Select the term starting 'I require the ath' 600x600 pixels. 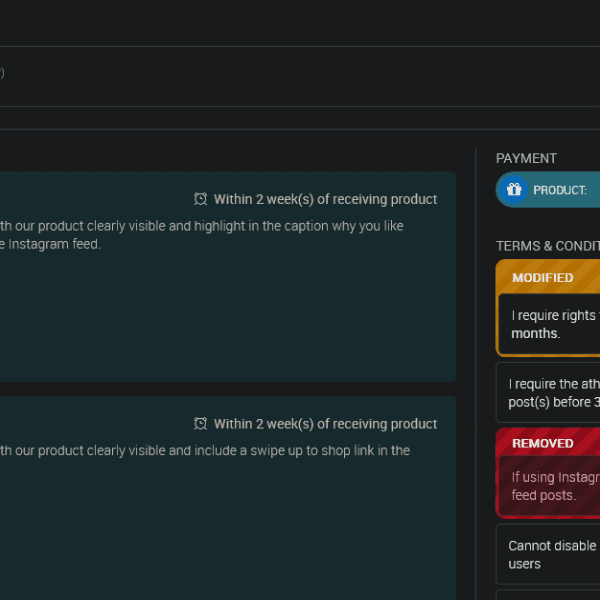[552, 392]
